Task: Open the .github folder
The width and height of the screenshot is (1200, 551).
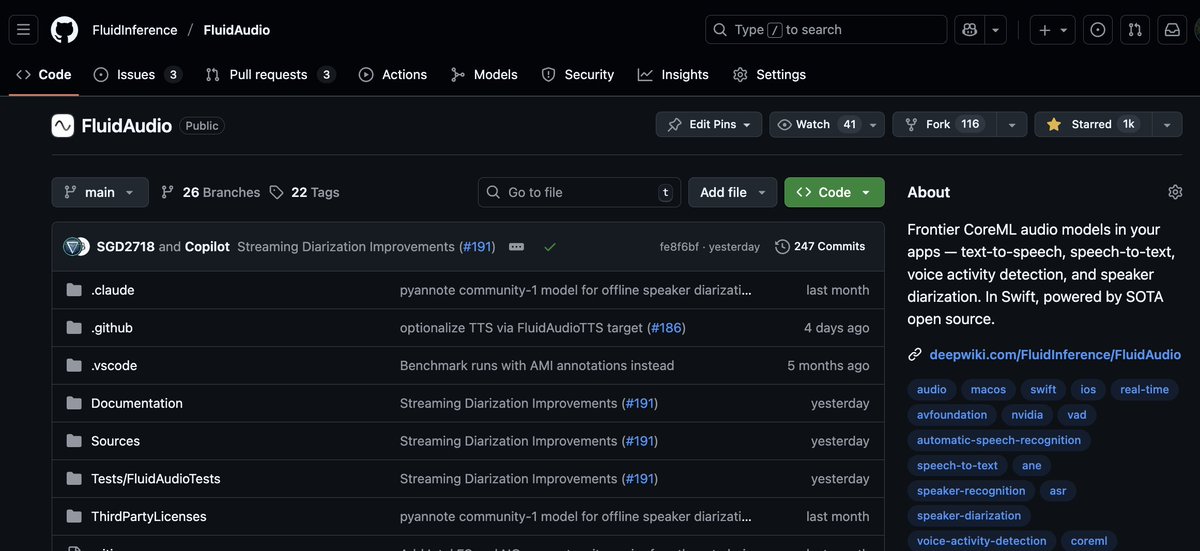Action: pos(112,328)
